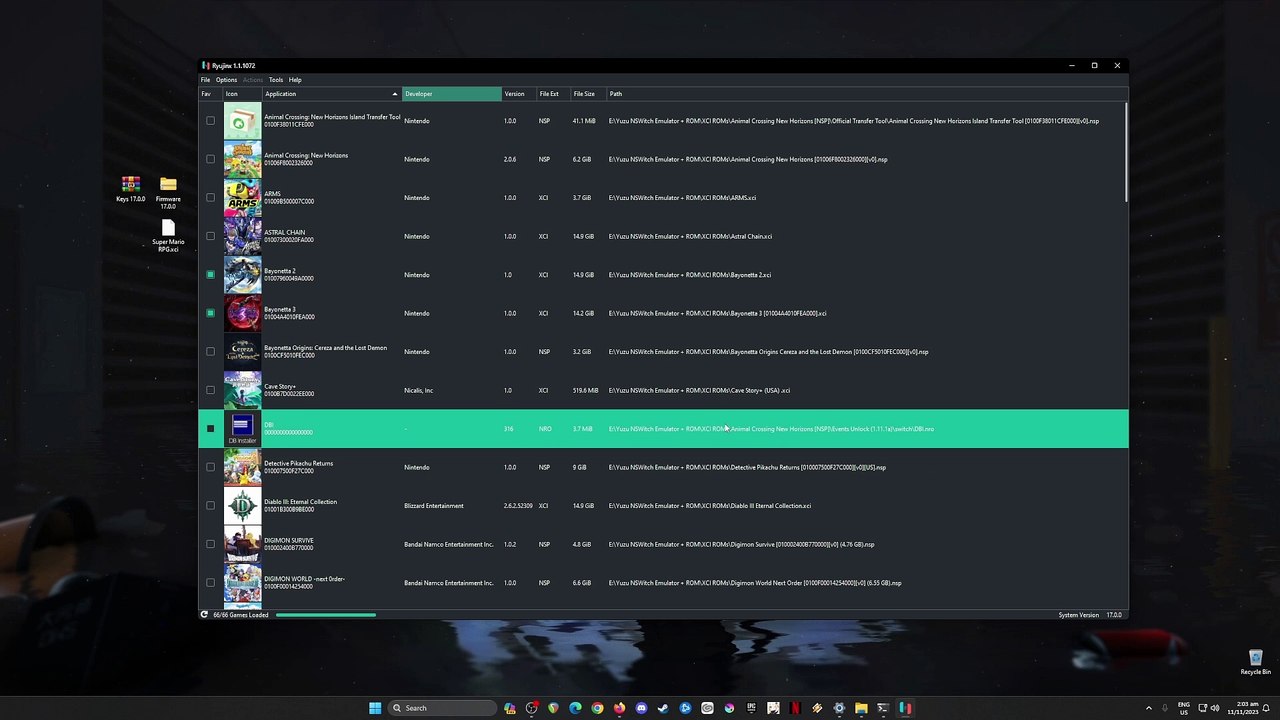Select the Bayonetta 3 game icon

(x=242, y=313)
